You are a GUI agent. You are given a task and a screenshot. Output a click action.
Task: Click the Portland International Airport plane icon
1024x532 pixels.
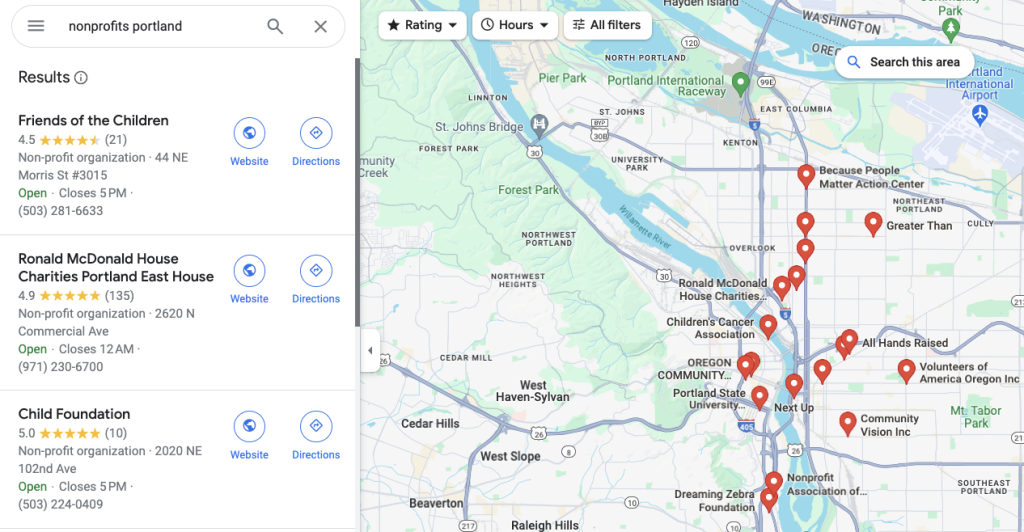(980, 114)
